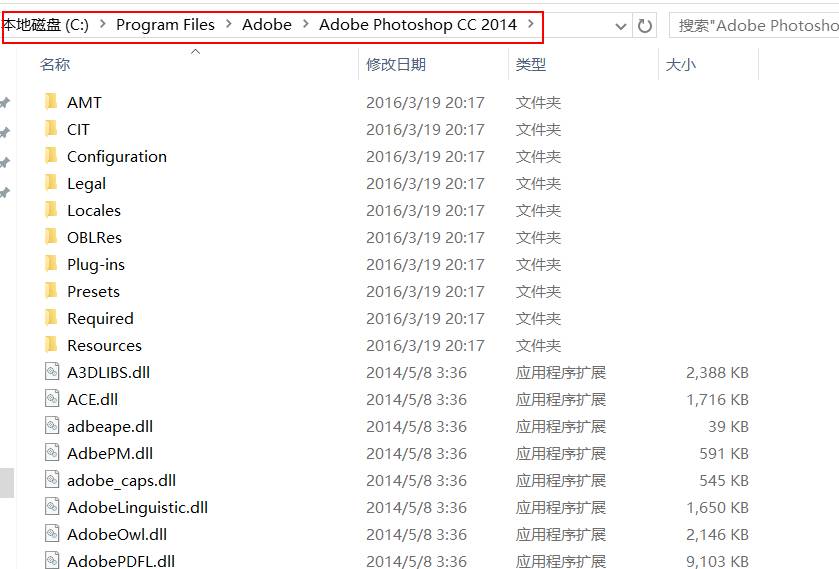Select the Plug-ins folder name
Viewport: 839px width, 569px height.
96,265
